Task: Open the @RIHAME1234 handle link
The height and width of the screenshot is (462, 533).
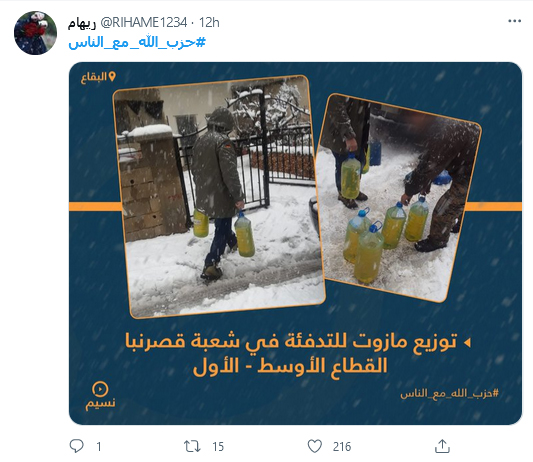Action: [x=143, y=23]
